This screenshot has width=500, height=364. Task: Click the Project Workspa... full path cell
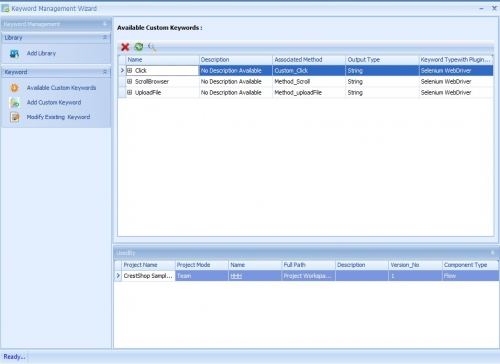308,276
